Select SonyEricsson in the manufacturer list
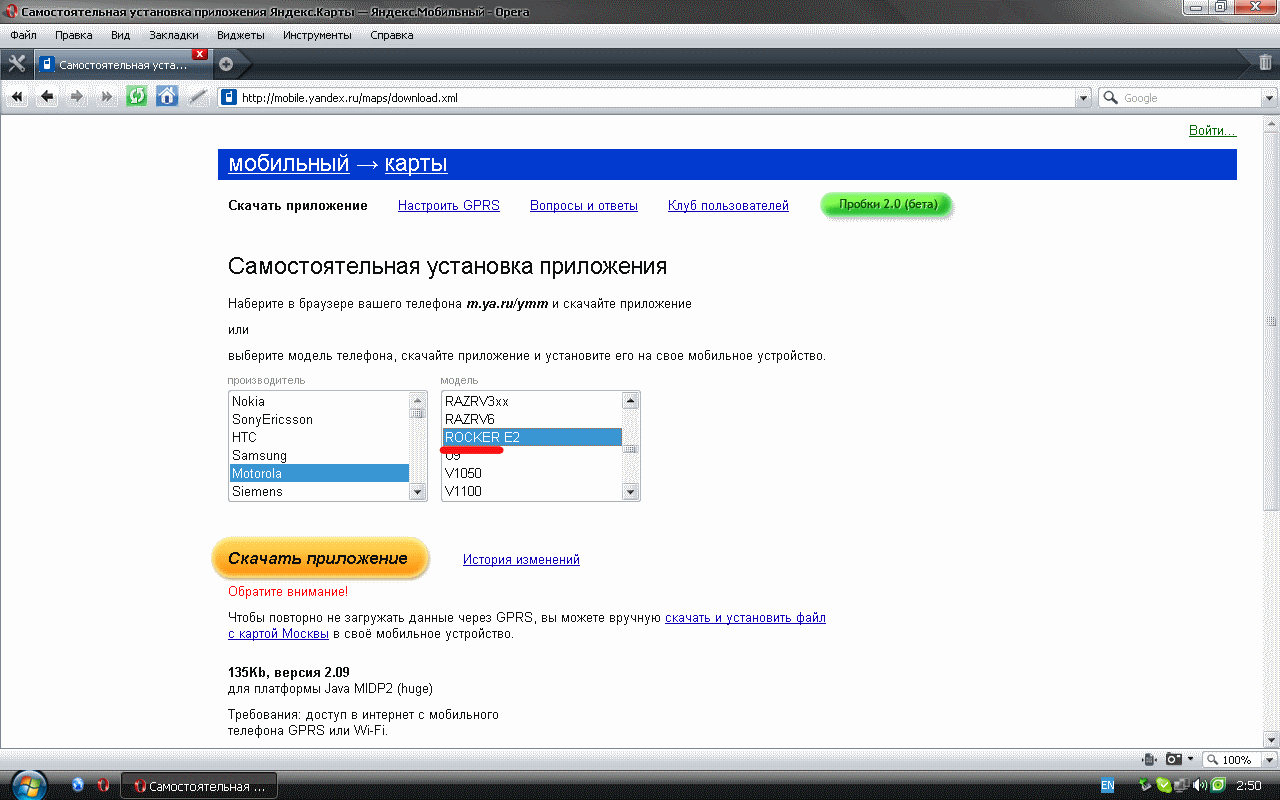This screenshot has height=800, width=1280. pyautogui.click(x=319, y=419)
